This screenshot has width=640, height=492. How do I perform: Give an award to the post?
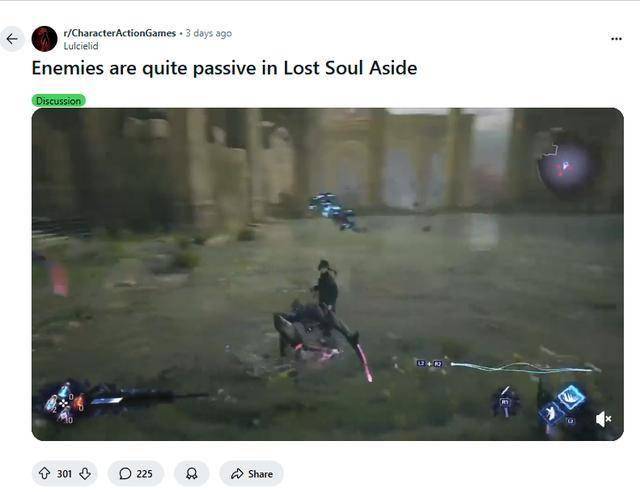pos(191,474)
